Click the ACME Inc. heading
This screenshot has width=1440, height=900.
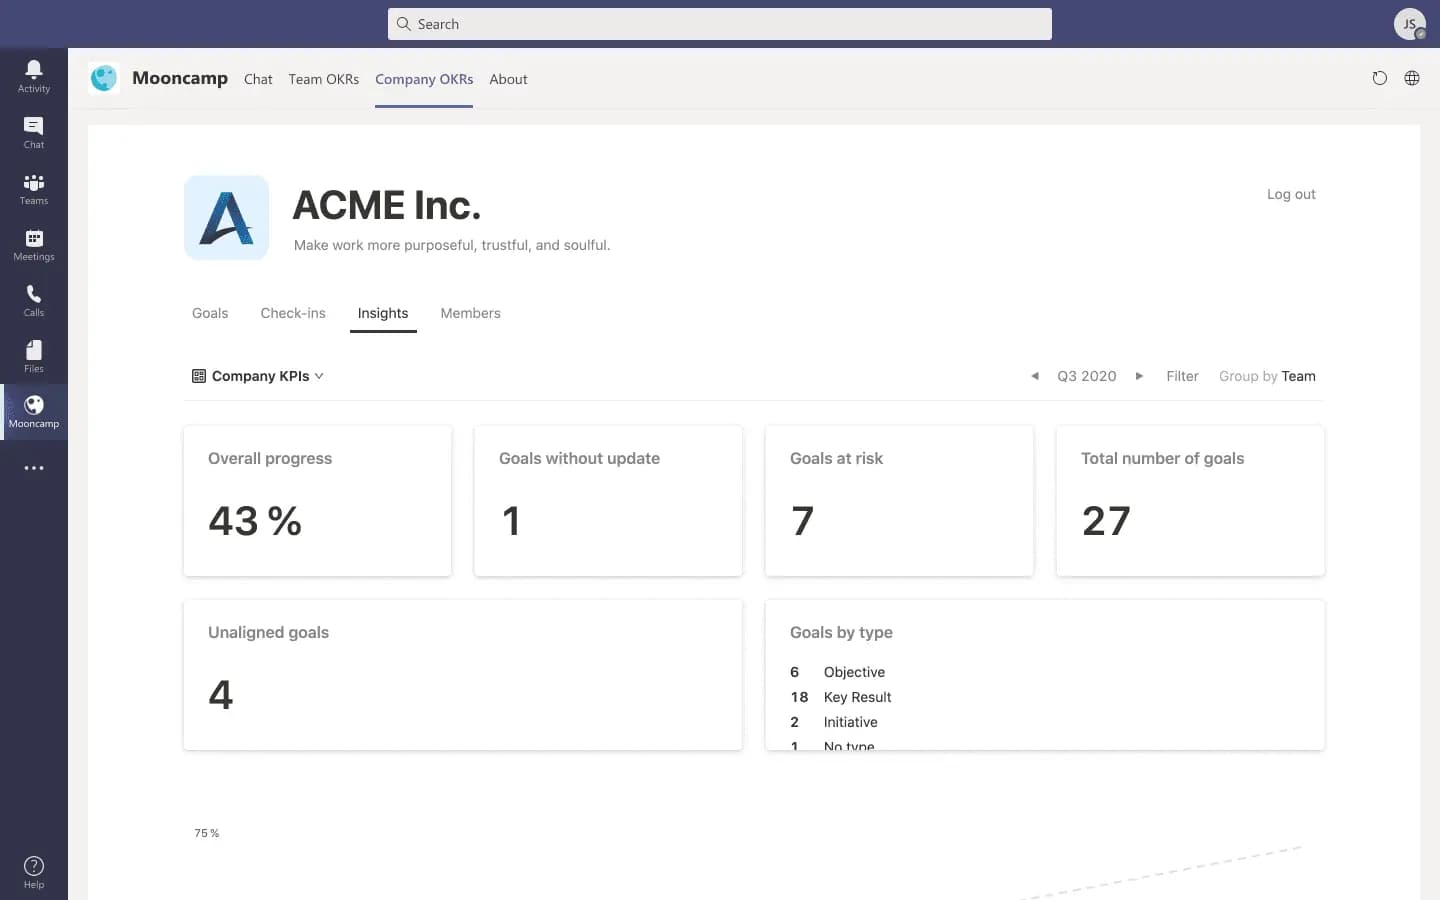pos(386,205)
